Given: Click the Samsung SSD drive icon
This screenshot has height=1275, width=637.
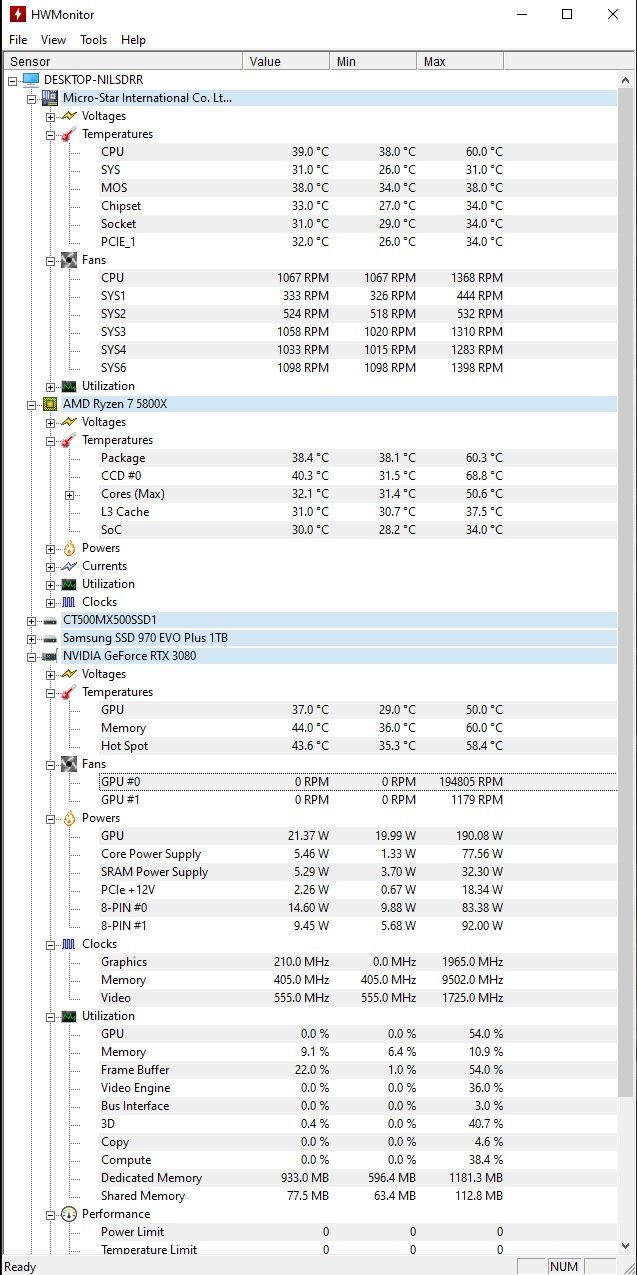Looking at the screenshot, I should point(49,638).
